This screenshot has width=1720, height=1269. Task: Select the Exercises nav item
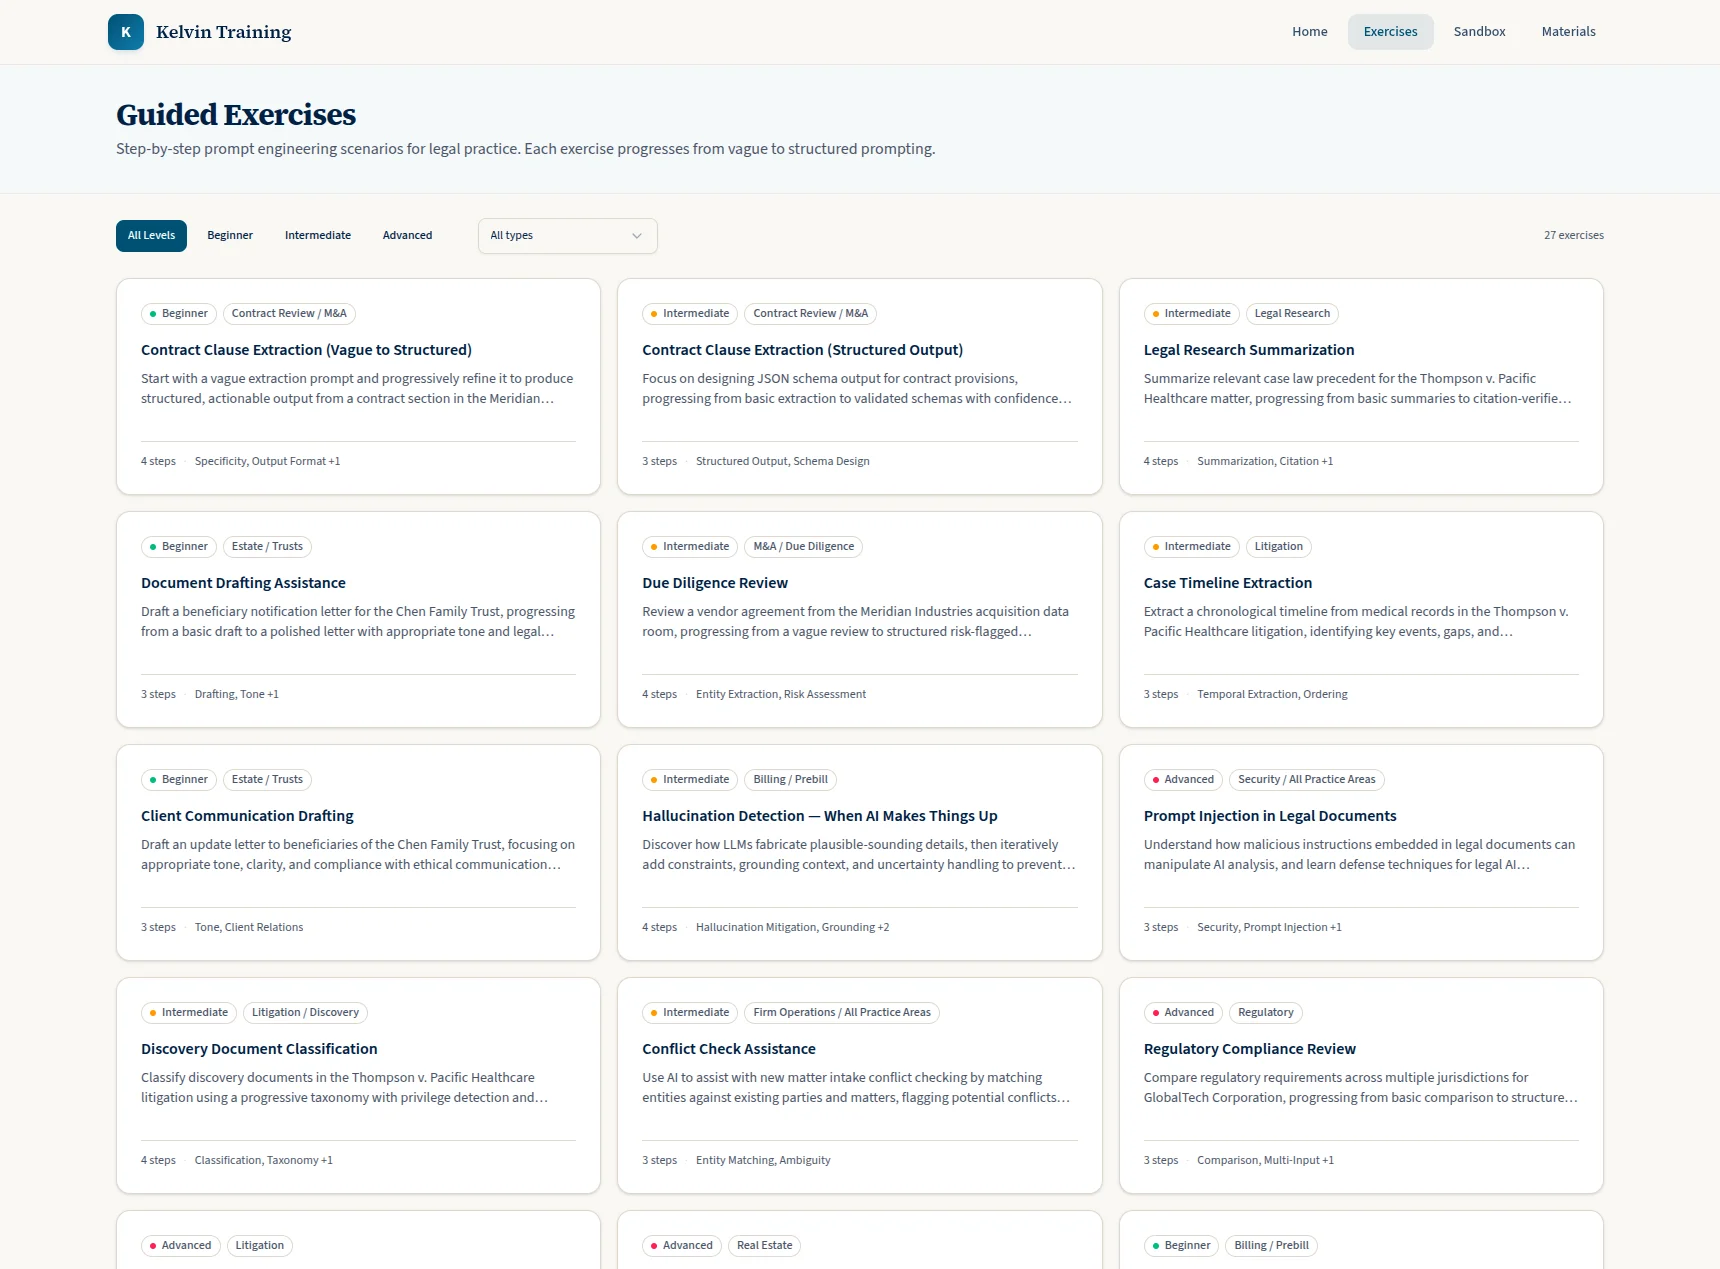point(1390,31)
